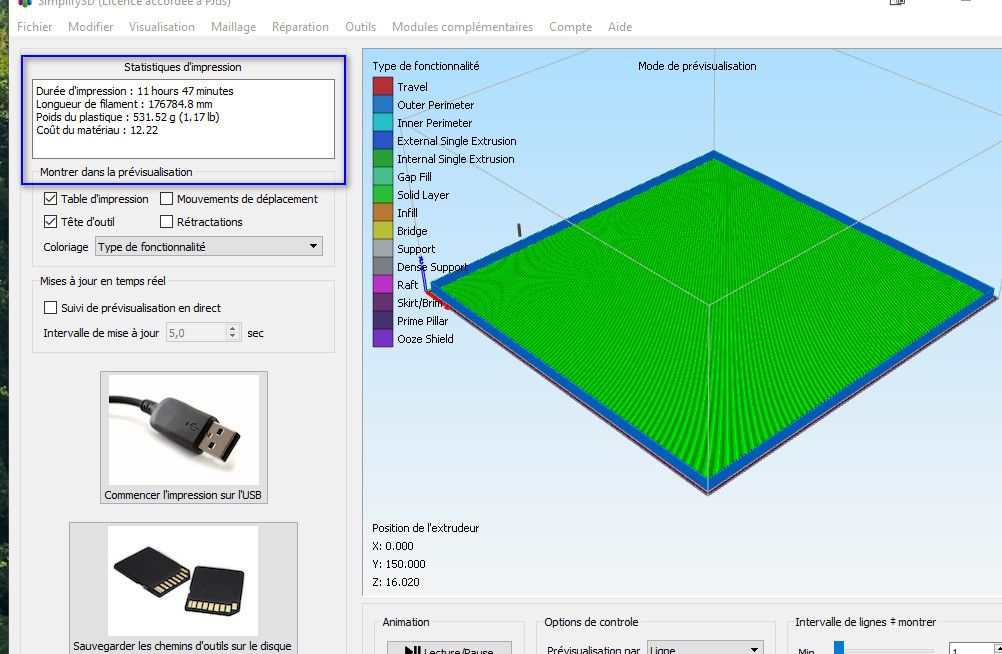Viewport: 1002px width, 654px height.
Task: Decrease update interval with down arrow
Action: [233, 337]
